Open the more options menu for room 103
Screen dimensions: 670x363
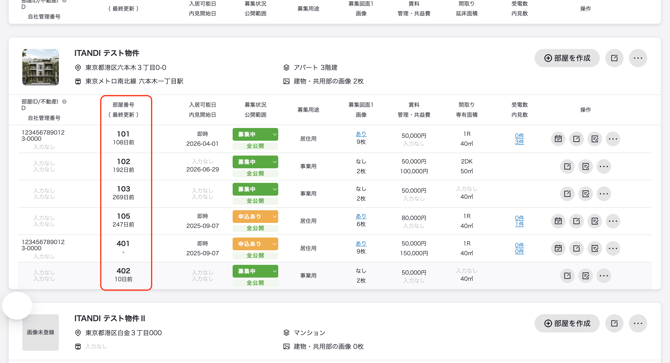[604, 193]
